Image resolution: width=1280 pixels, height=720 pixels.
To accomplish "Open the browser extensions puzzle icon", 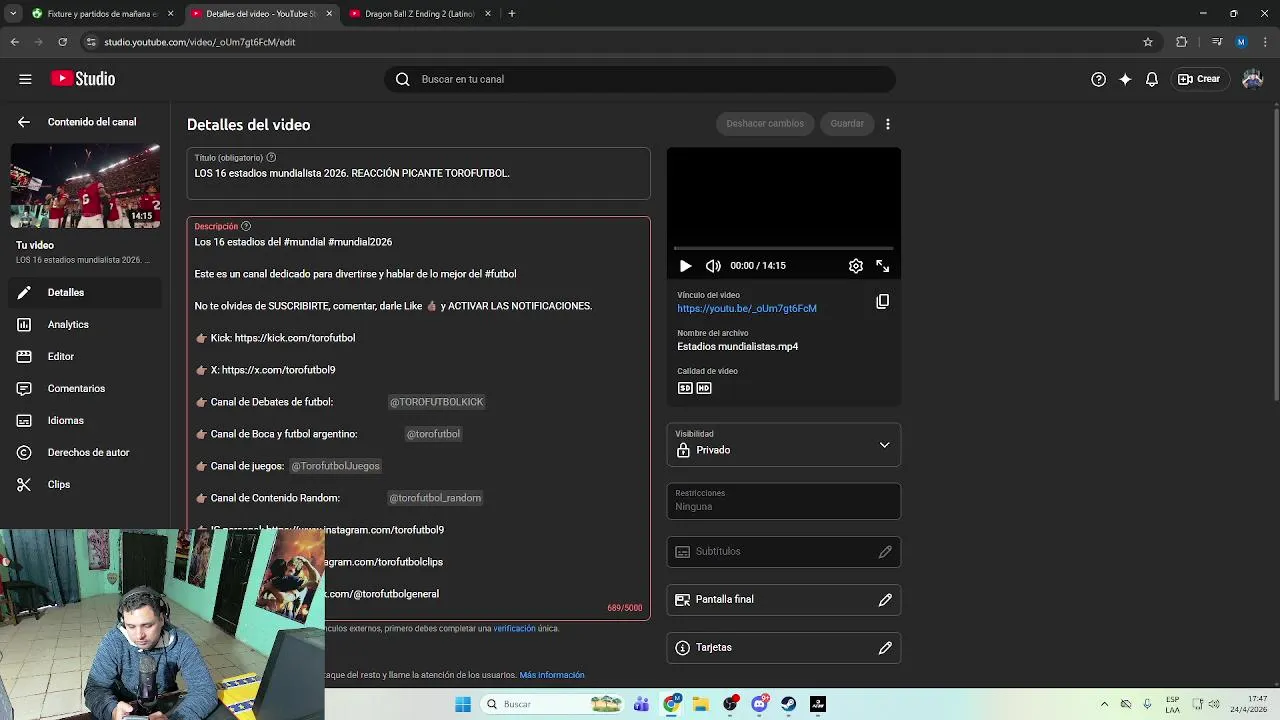I will pos(1181,42).
